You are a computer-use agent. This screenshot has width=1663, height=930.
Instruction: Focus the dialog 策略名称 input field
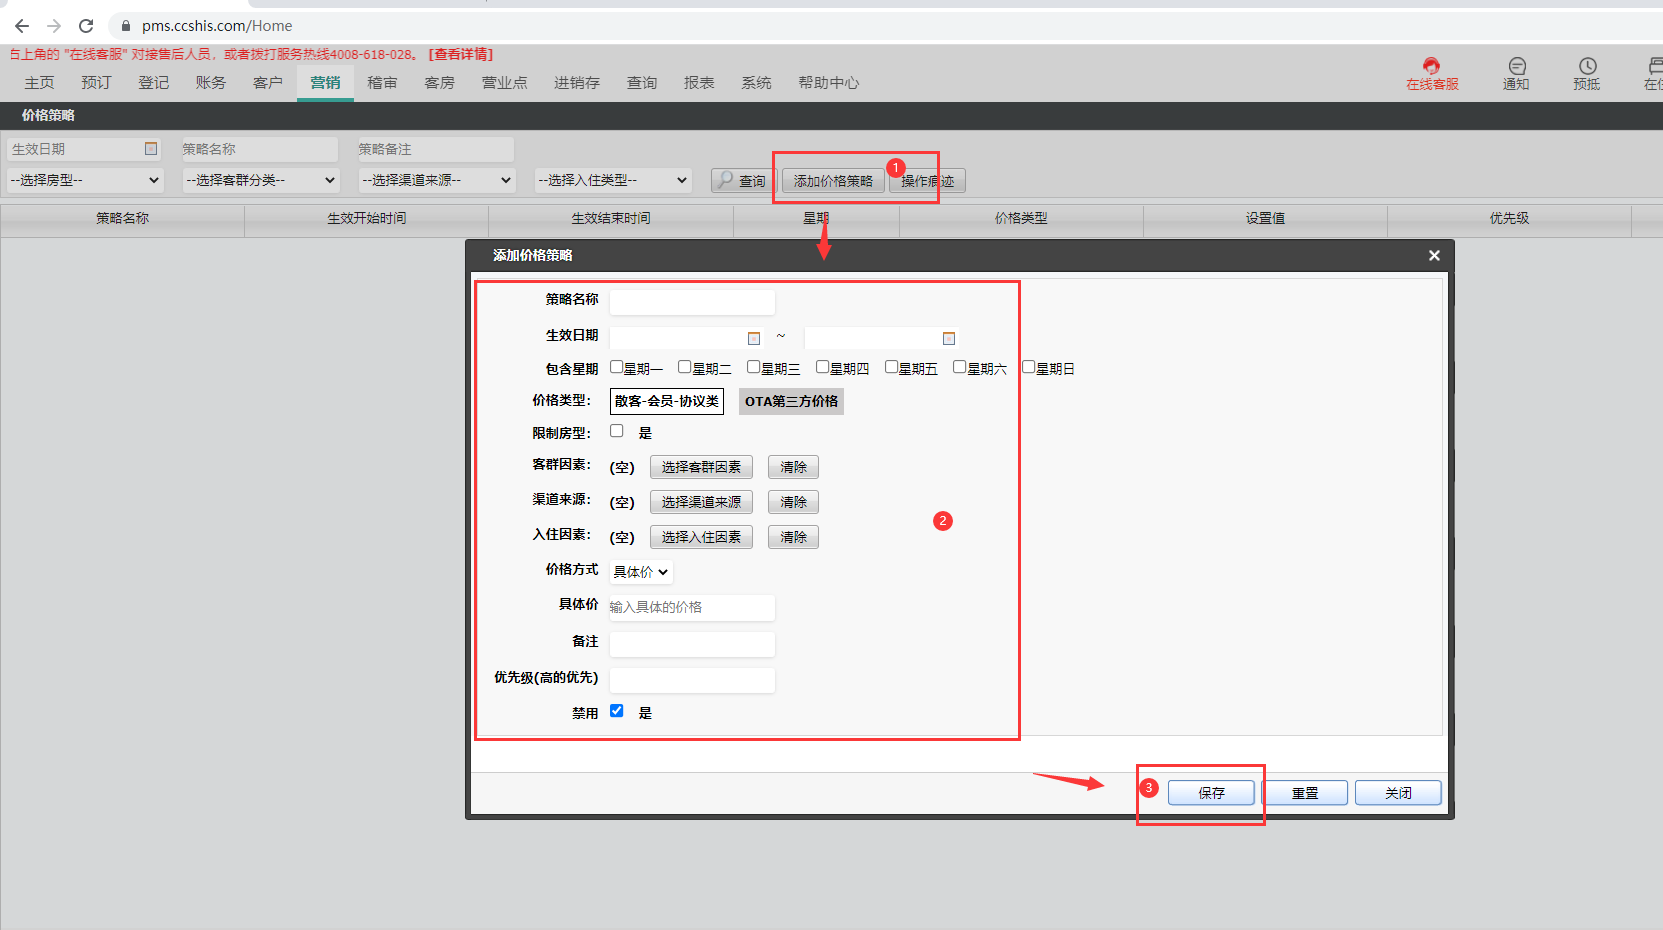click(x=692, y=301)
